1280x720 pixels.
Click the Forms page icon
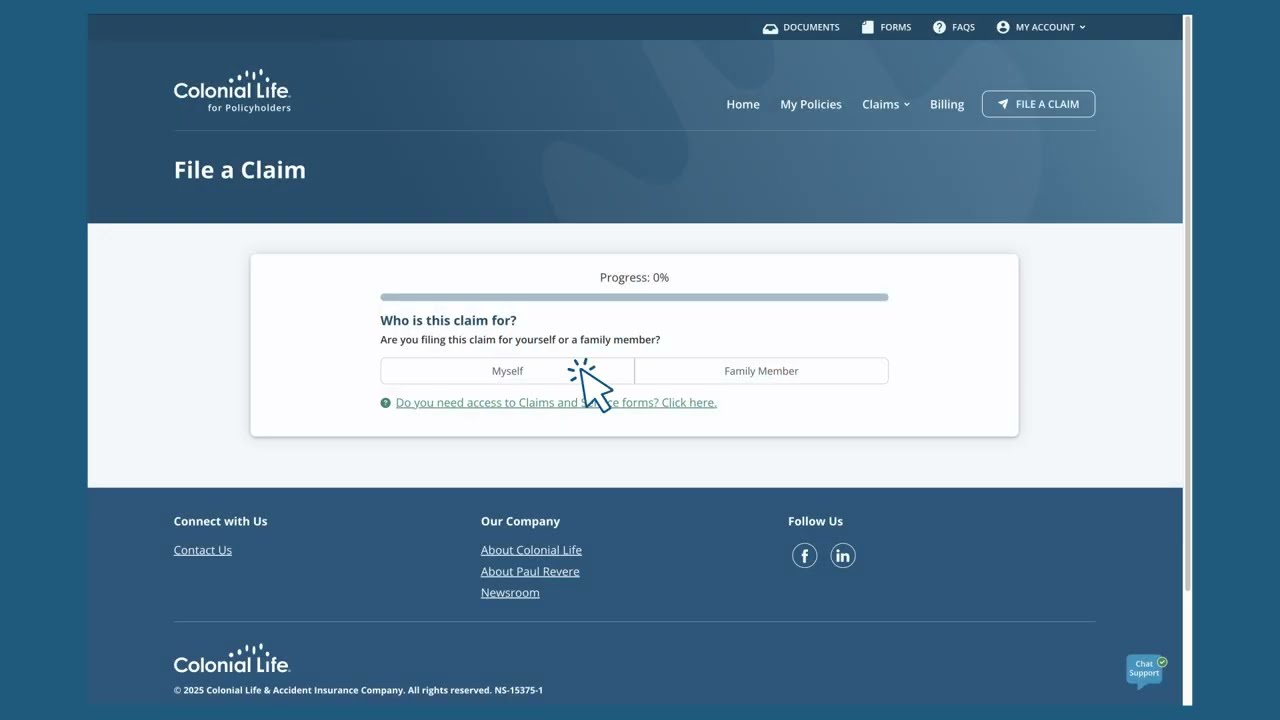click(868, 27)
